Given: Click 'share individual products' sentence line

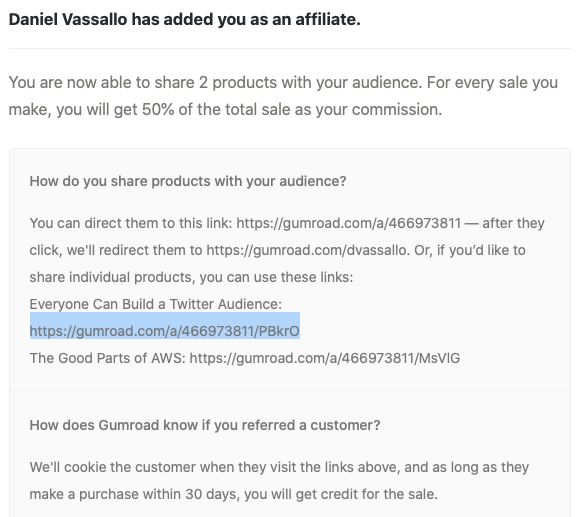Looking at the screenshot, I should [191, 278].
